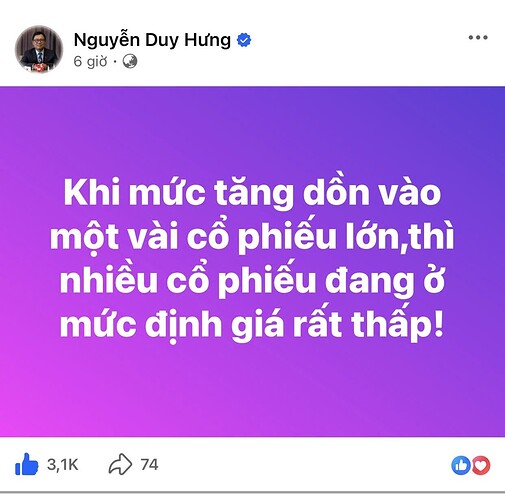Click the blue verified badge

(244, 40)
